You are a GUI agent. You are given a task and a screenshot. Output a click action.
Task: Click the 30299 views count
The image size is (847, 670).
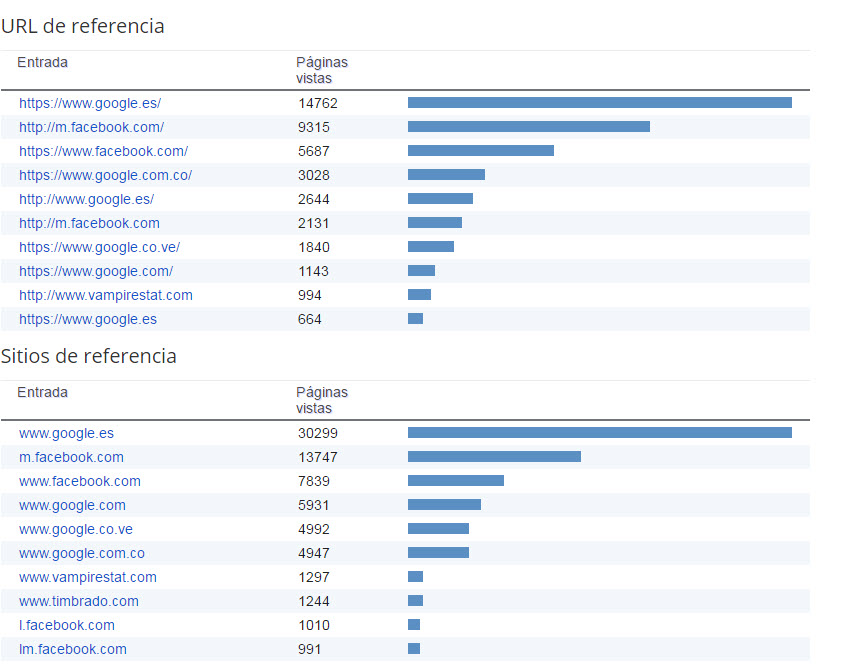point(318,433)
